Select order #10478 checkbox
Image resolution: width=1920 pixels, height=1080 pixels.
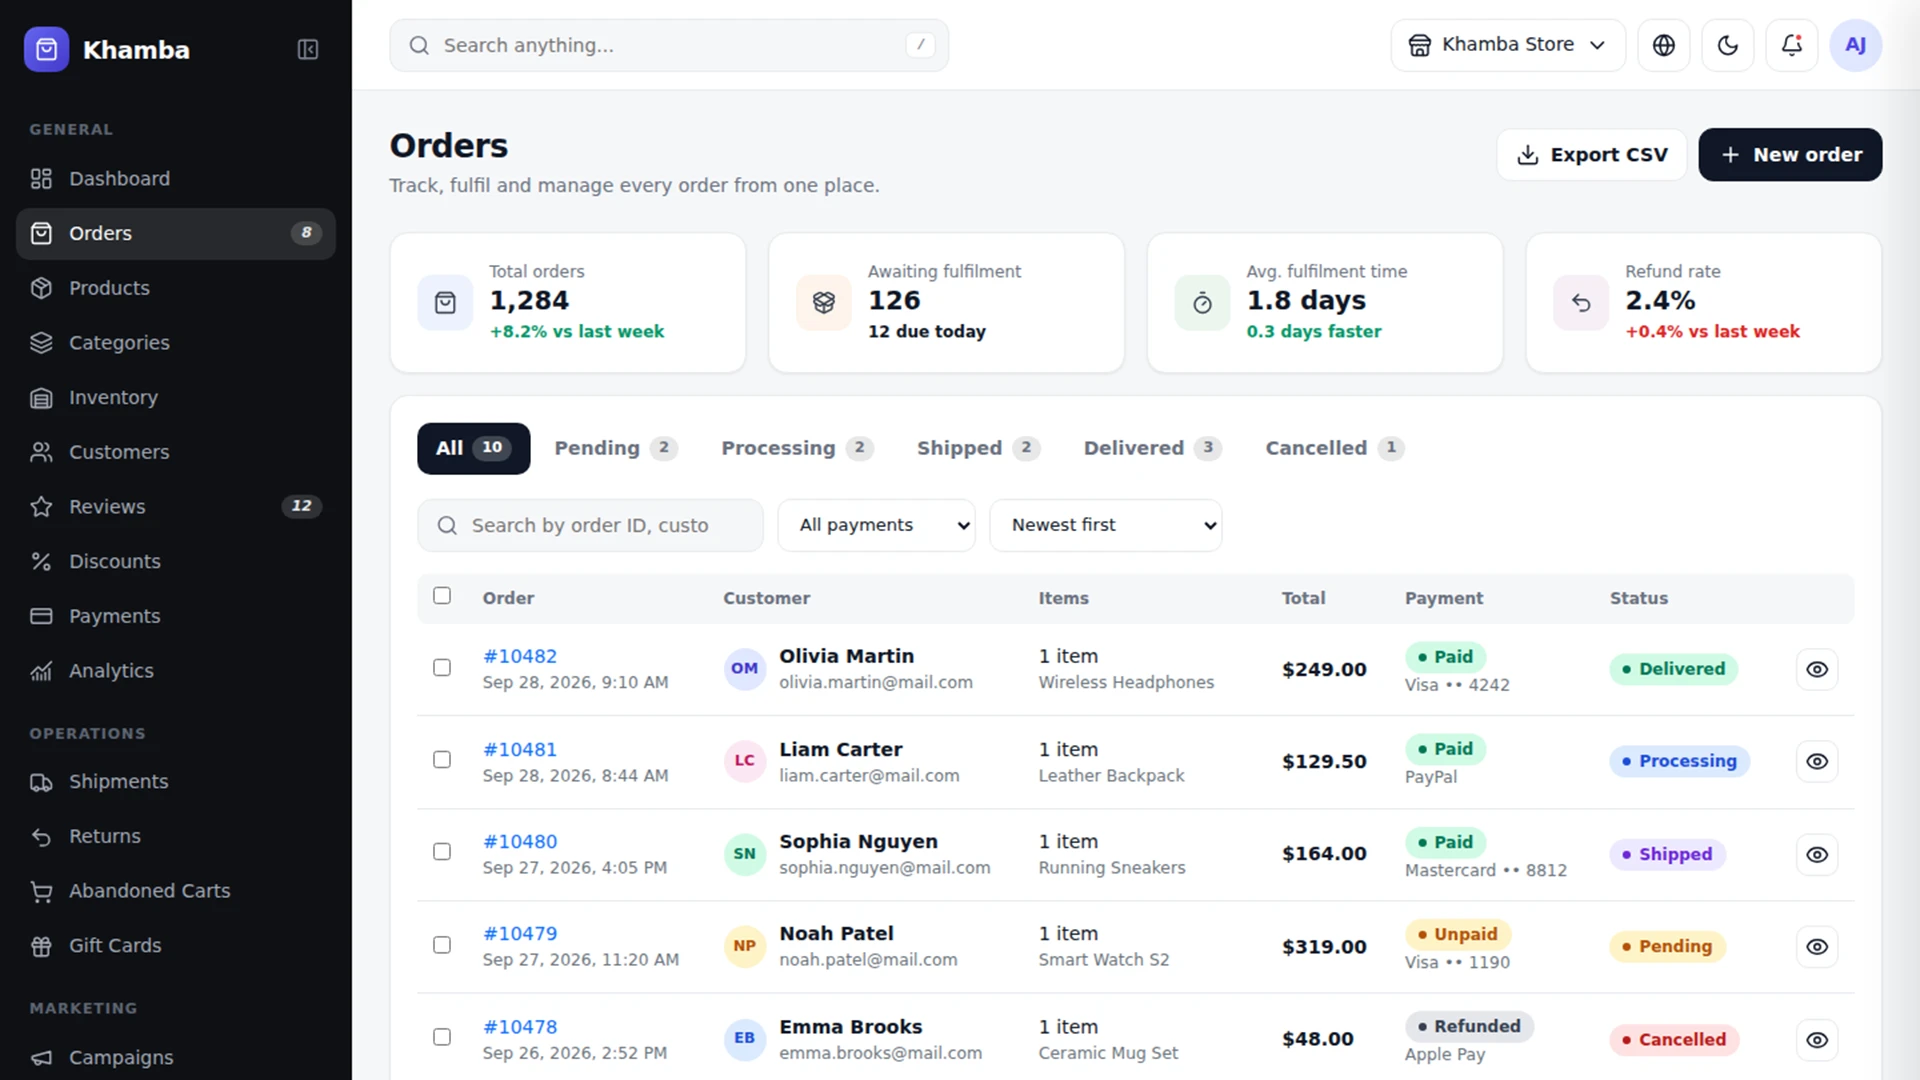pos(442,1037)
